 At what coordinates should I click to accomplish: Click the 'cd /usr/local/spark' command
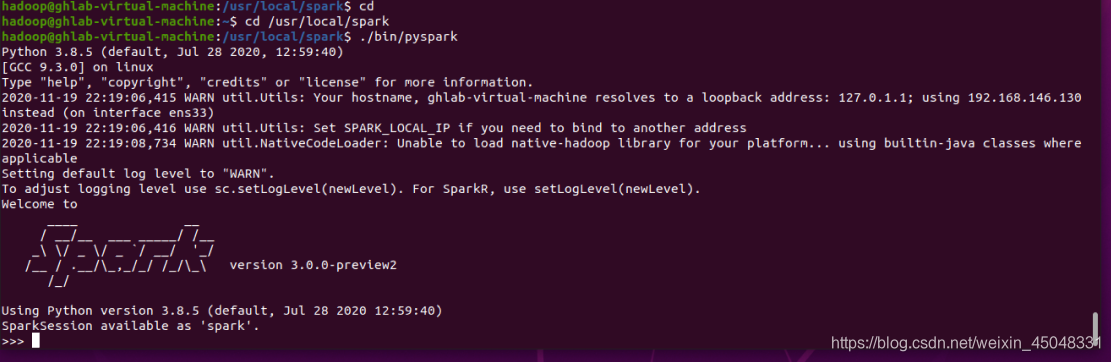coord(317,21)
